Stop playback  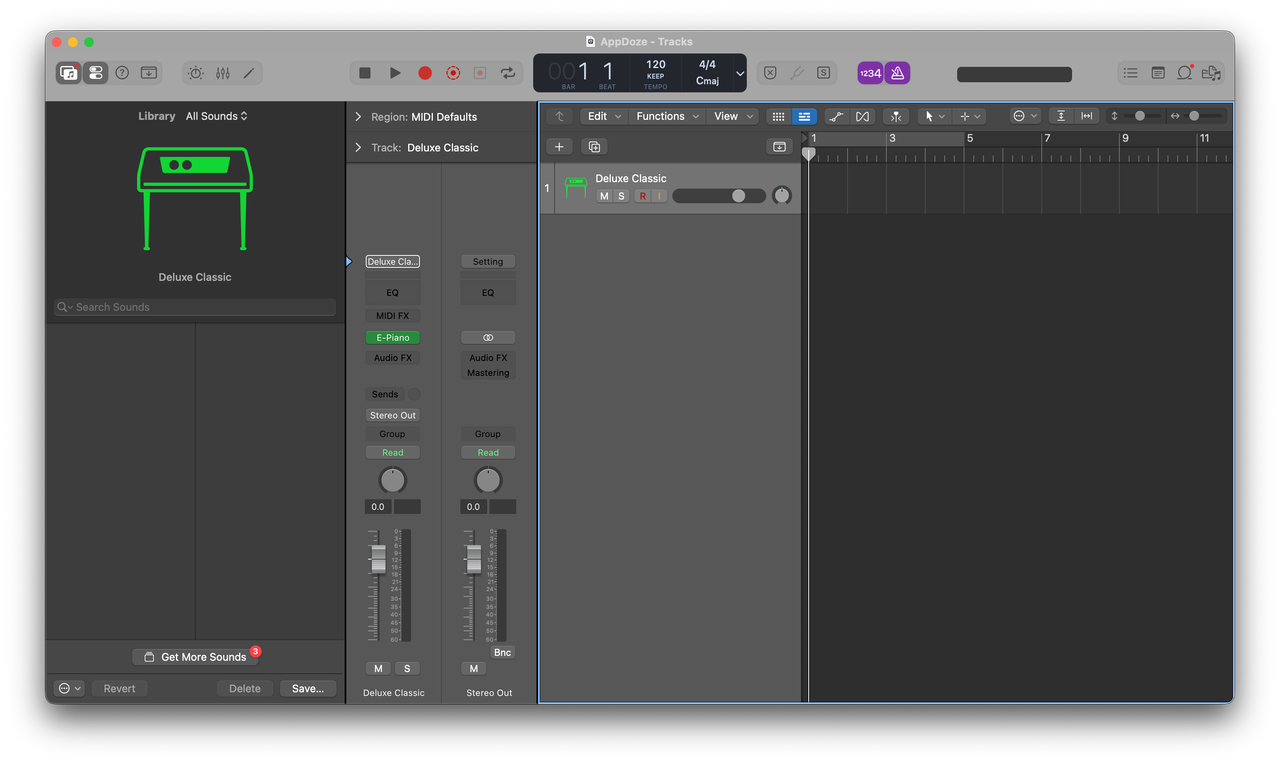tap(365, 73)
